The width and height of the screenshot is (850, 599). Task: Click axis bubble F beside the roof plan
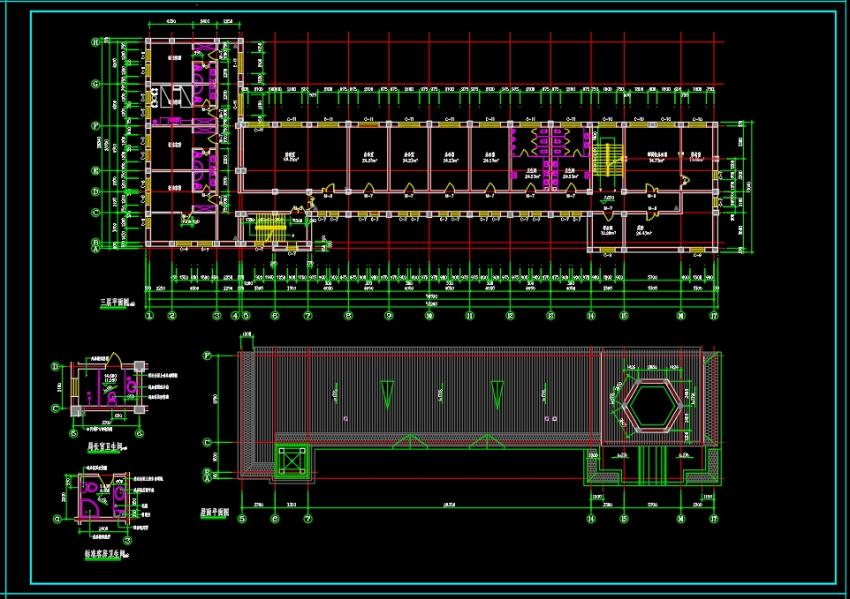(207, 356)
